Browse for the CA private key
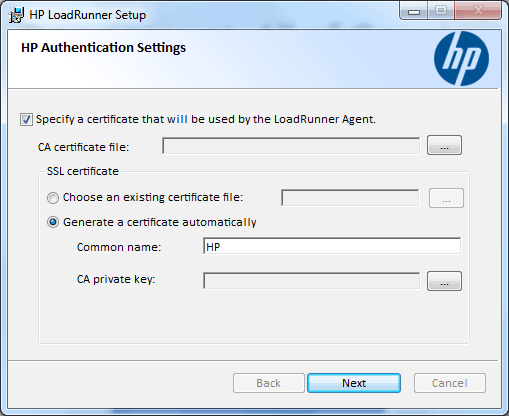 [x=444, y=281]
